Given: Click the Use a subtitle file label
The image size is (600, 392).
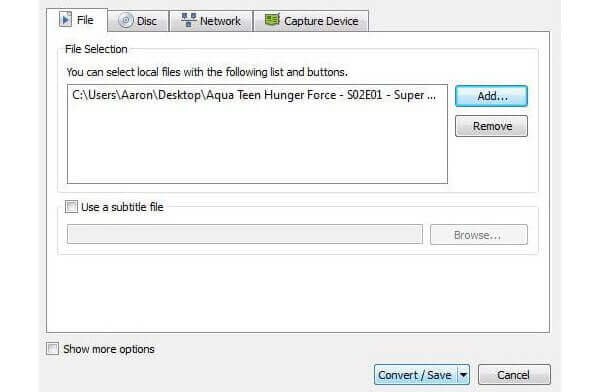Looking at the screenshot, I should 122,207.
